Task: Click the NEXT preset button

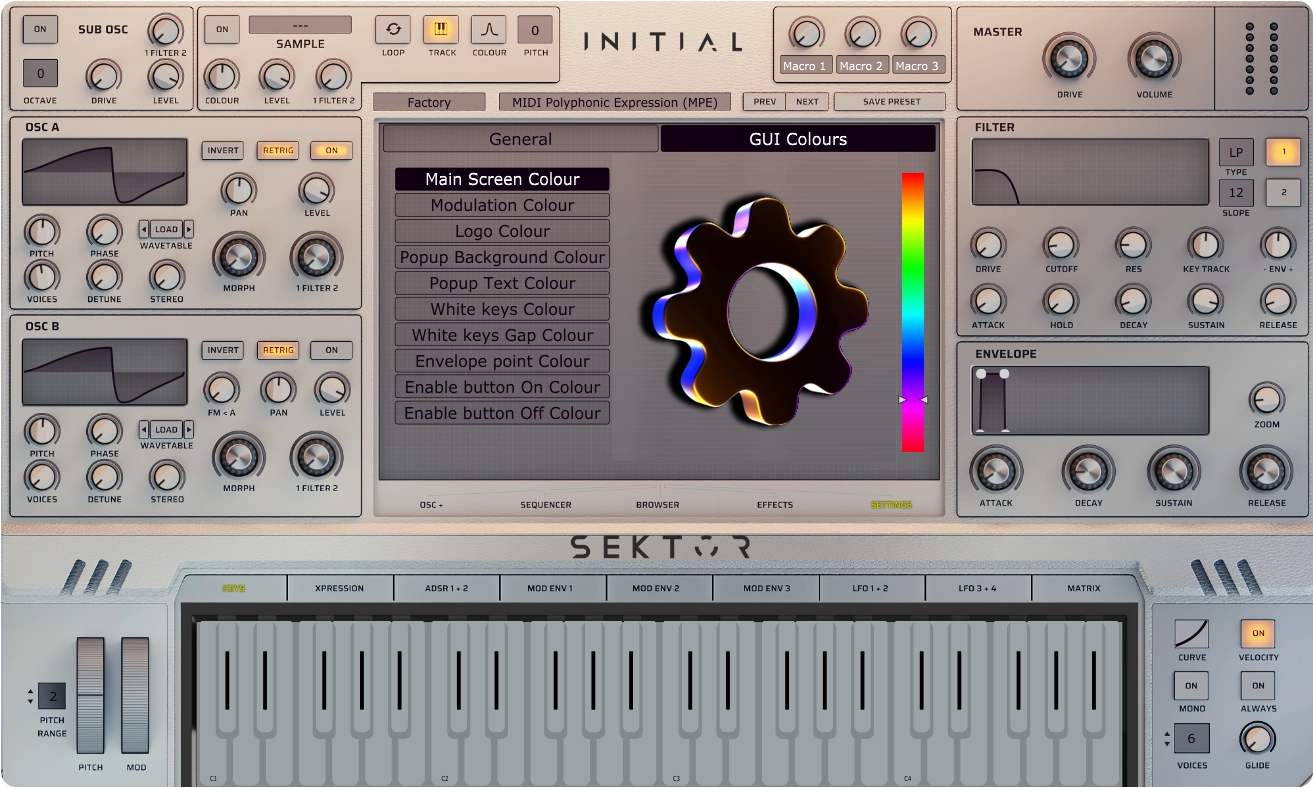Action: point(807,102)
